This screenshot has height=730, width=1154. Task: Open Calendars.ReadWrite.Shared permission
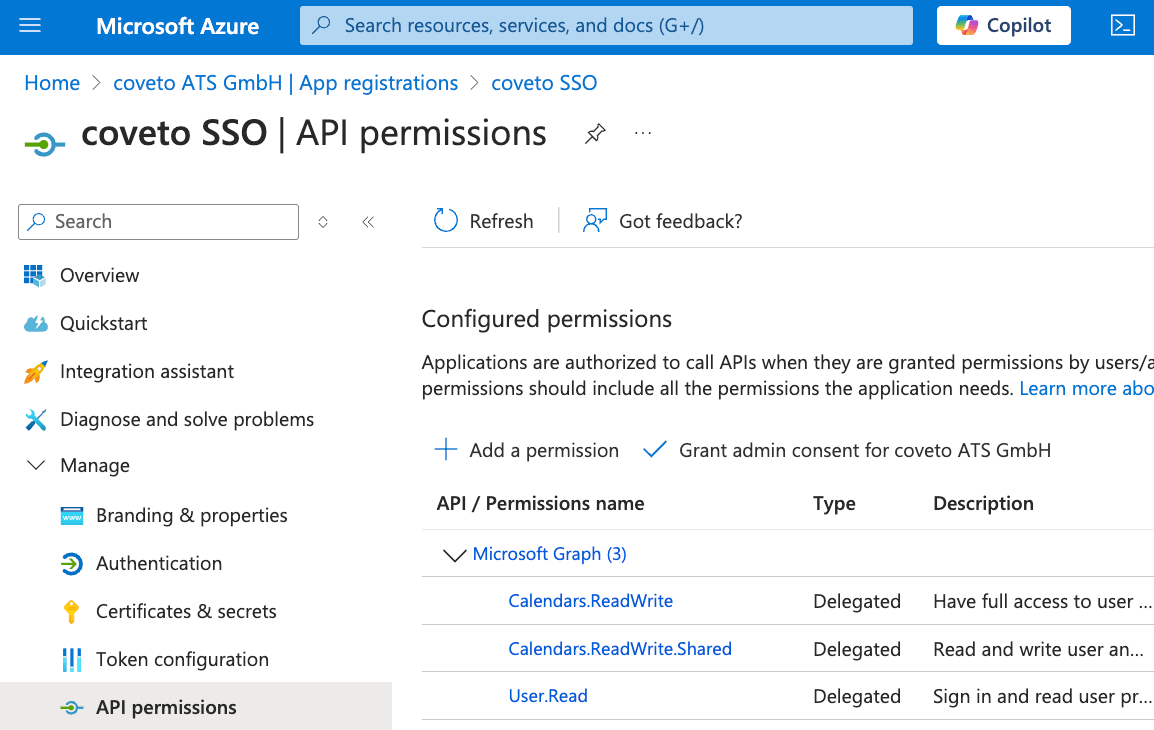click(620, 649)
